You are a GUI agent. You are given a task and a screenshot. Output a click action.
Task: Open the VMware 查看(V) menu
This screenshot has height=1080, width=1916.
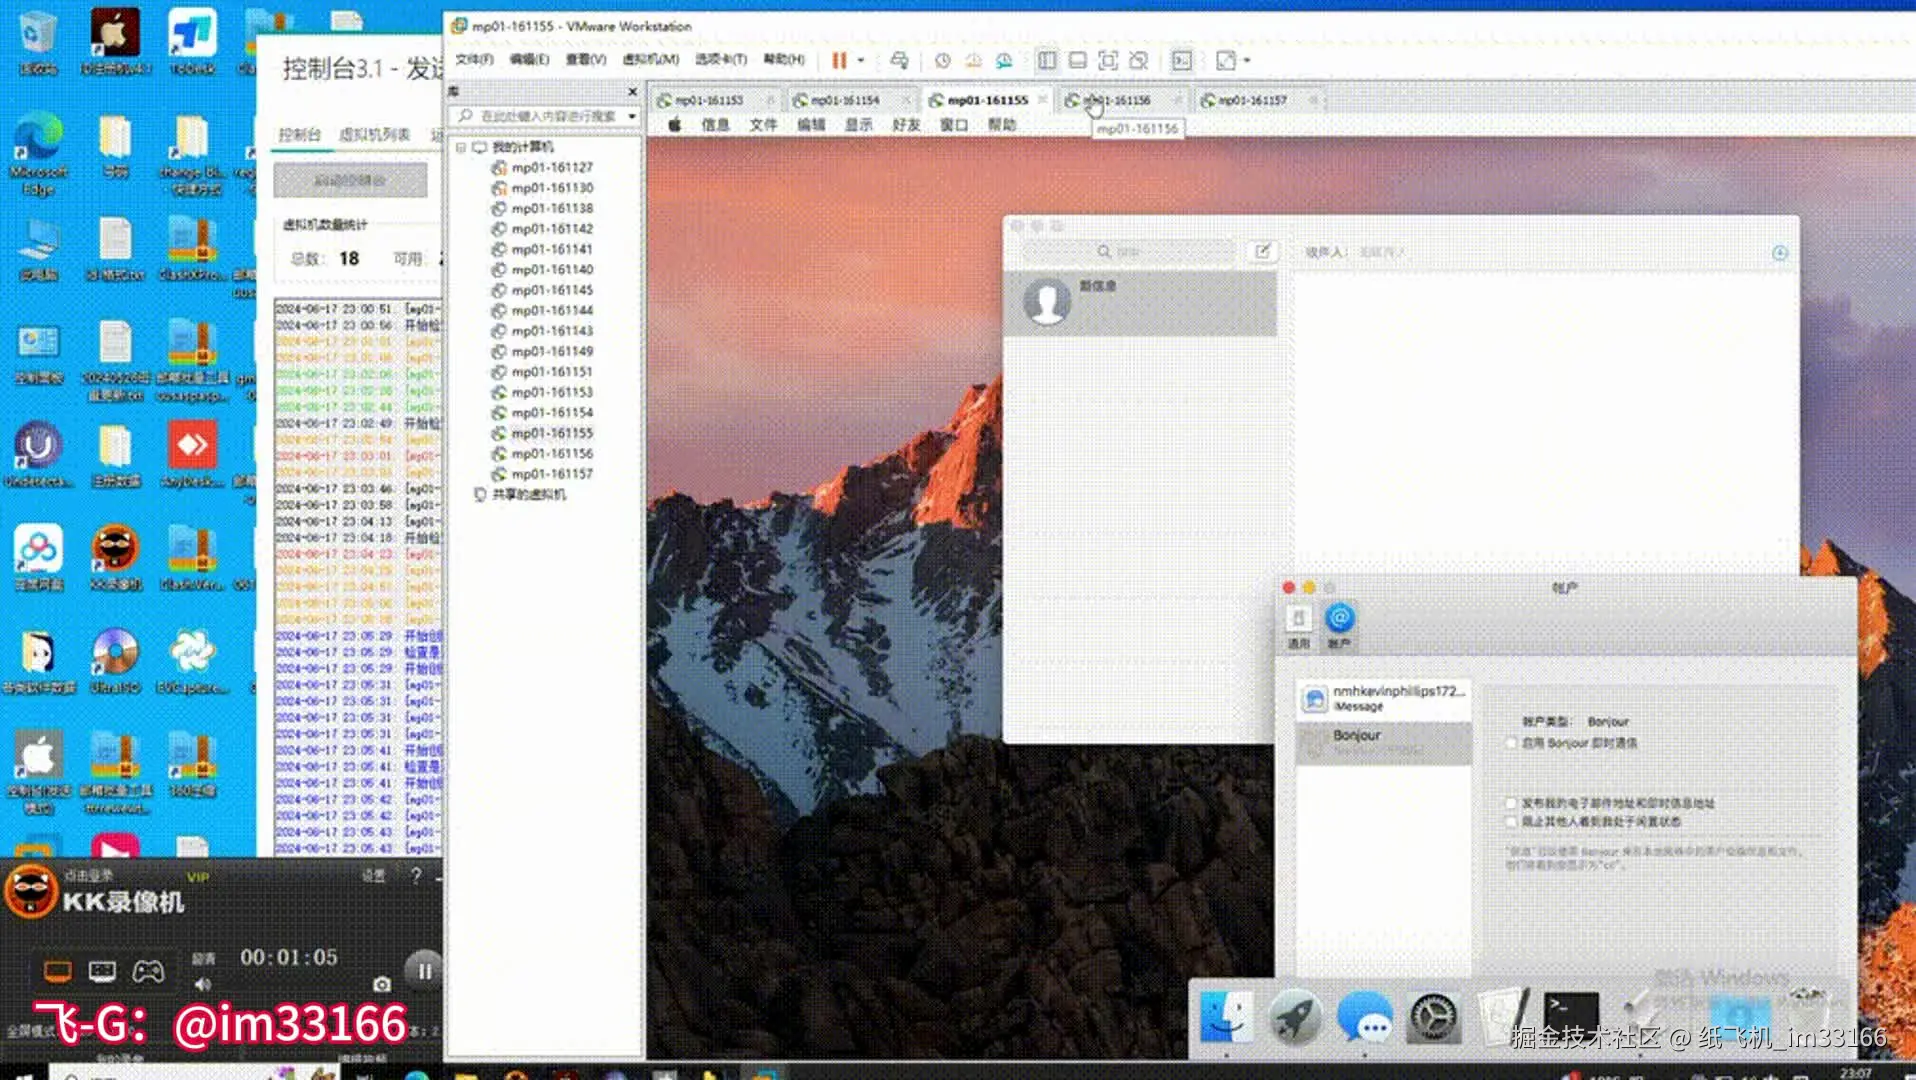coord(586,60)
